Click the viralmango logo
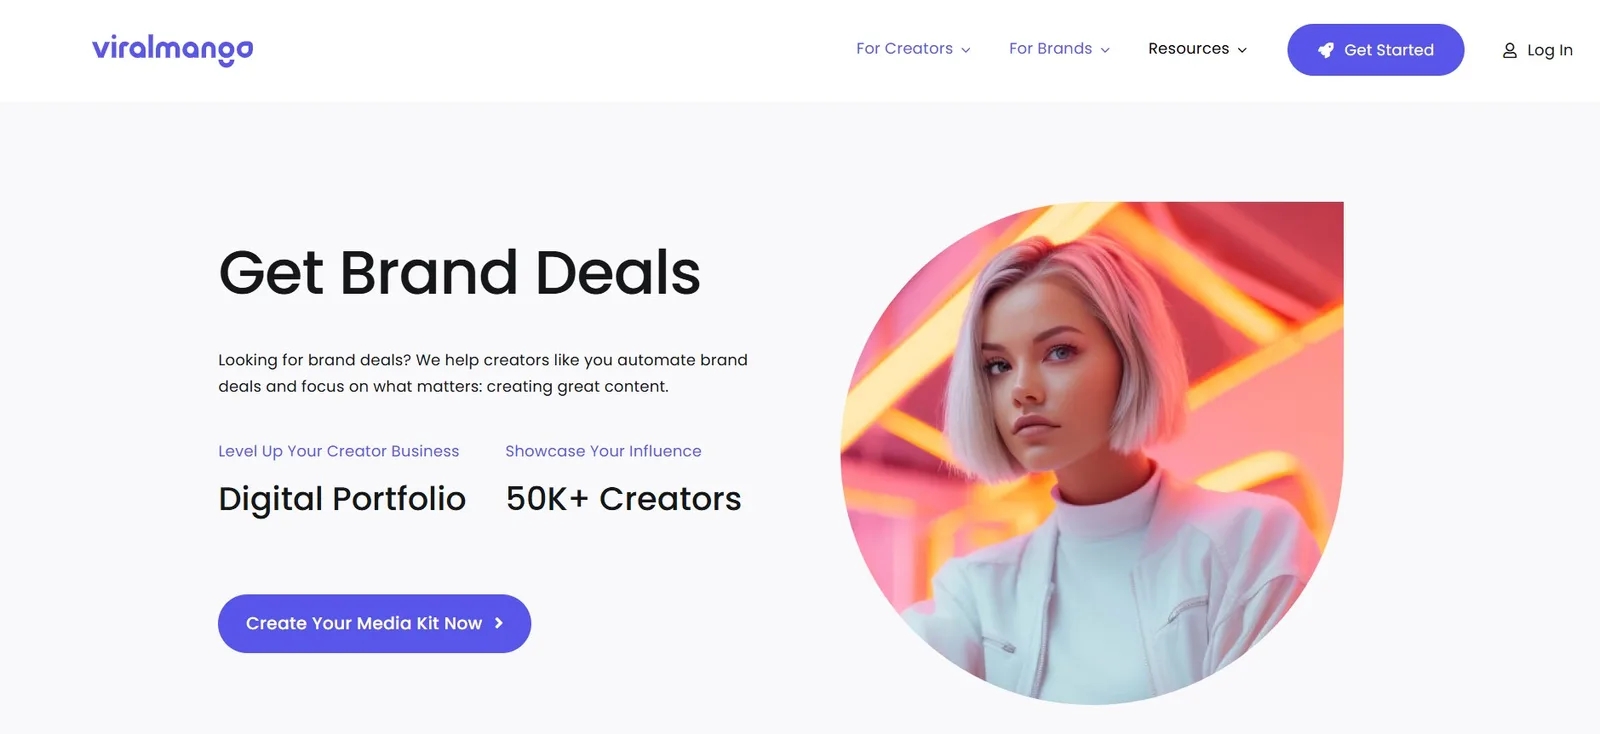 pos(172,50)
